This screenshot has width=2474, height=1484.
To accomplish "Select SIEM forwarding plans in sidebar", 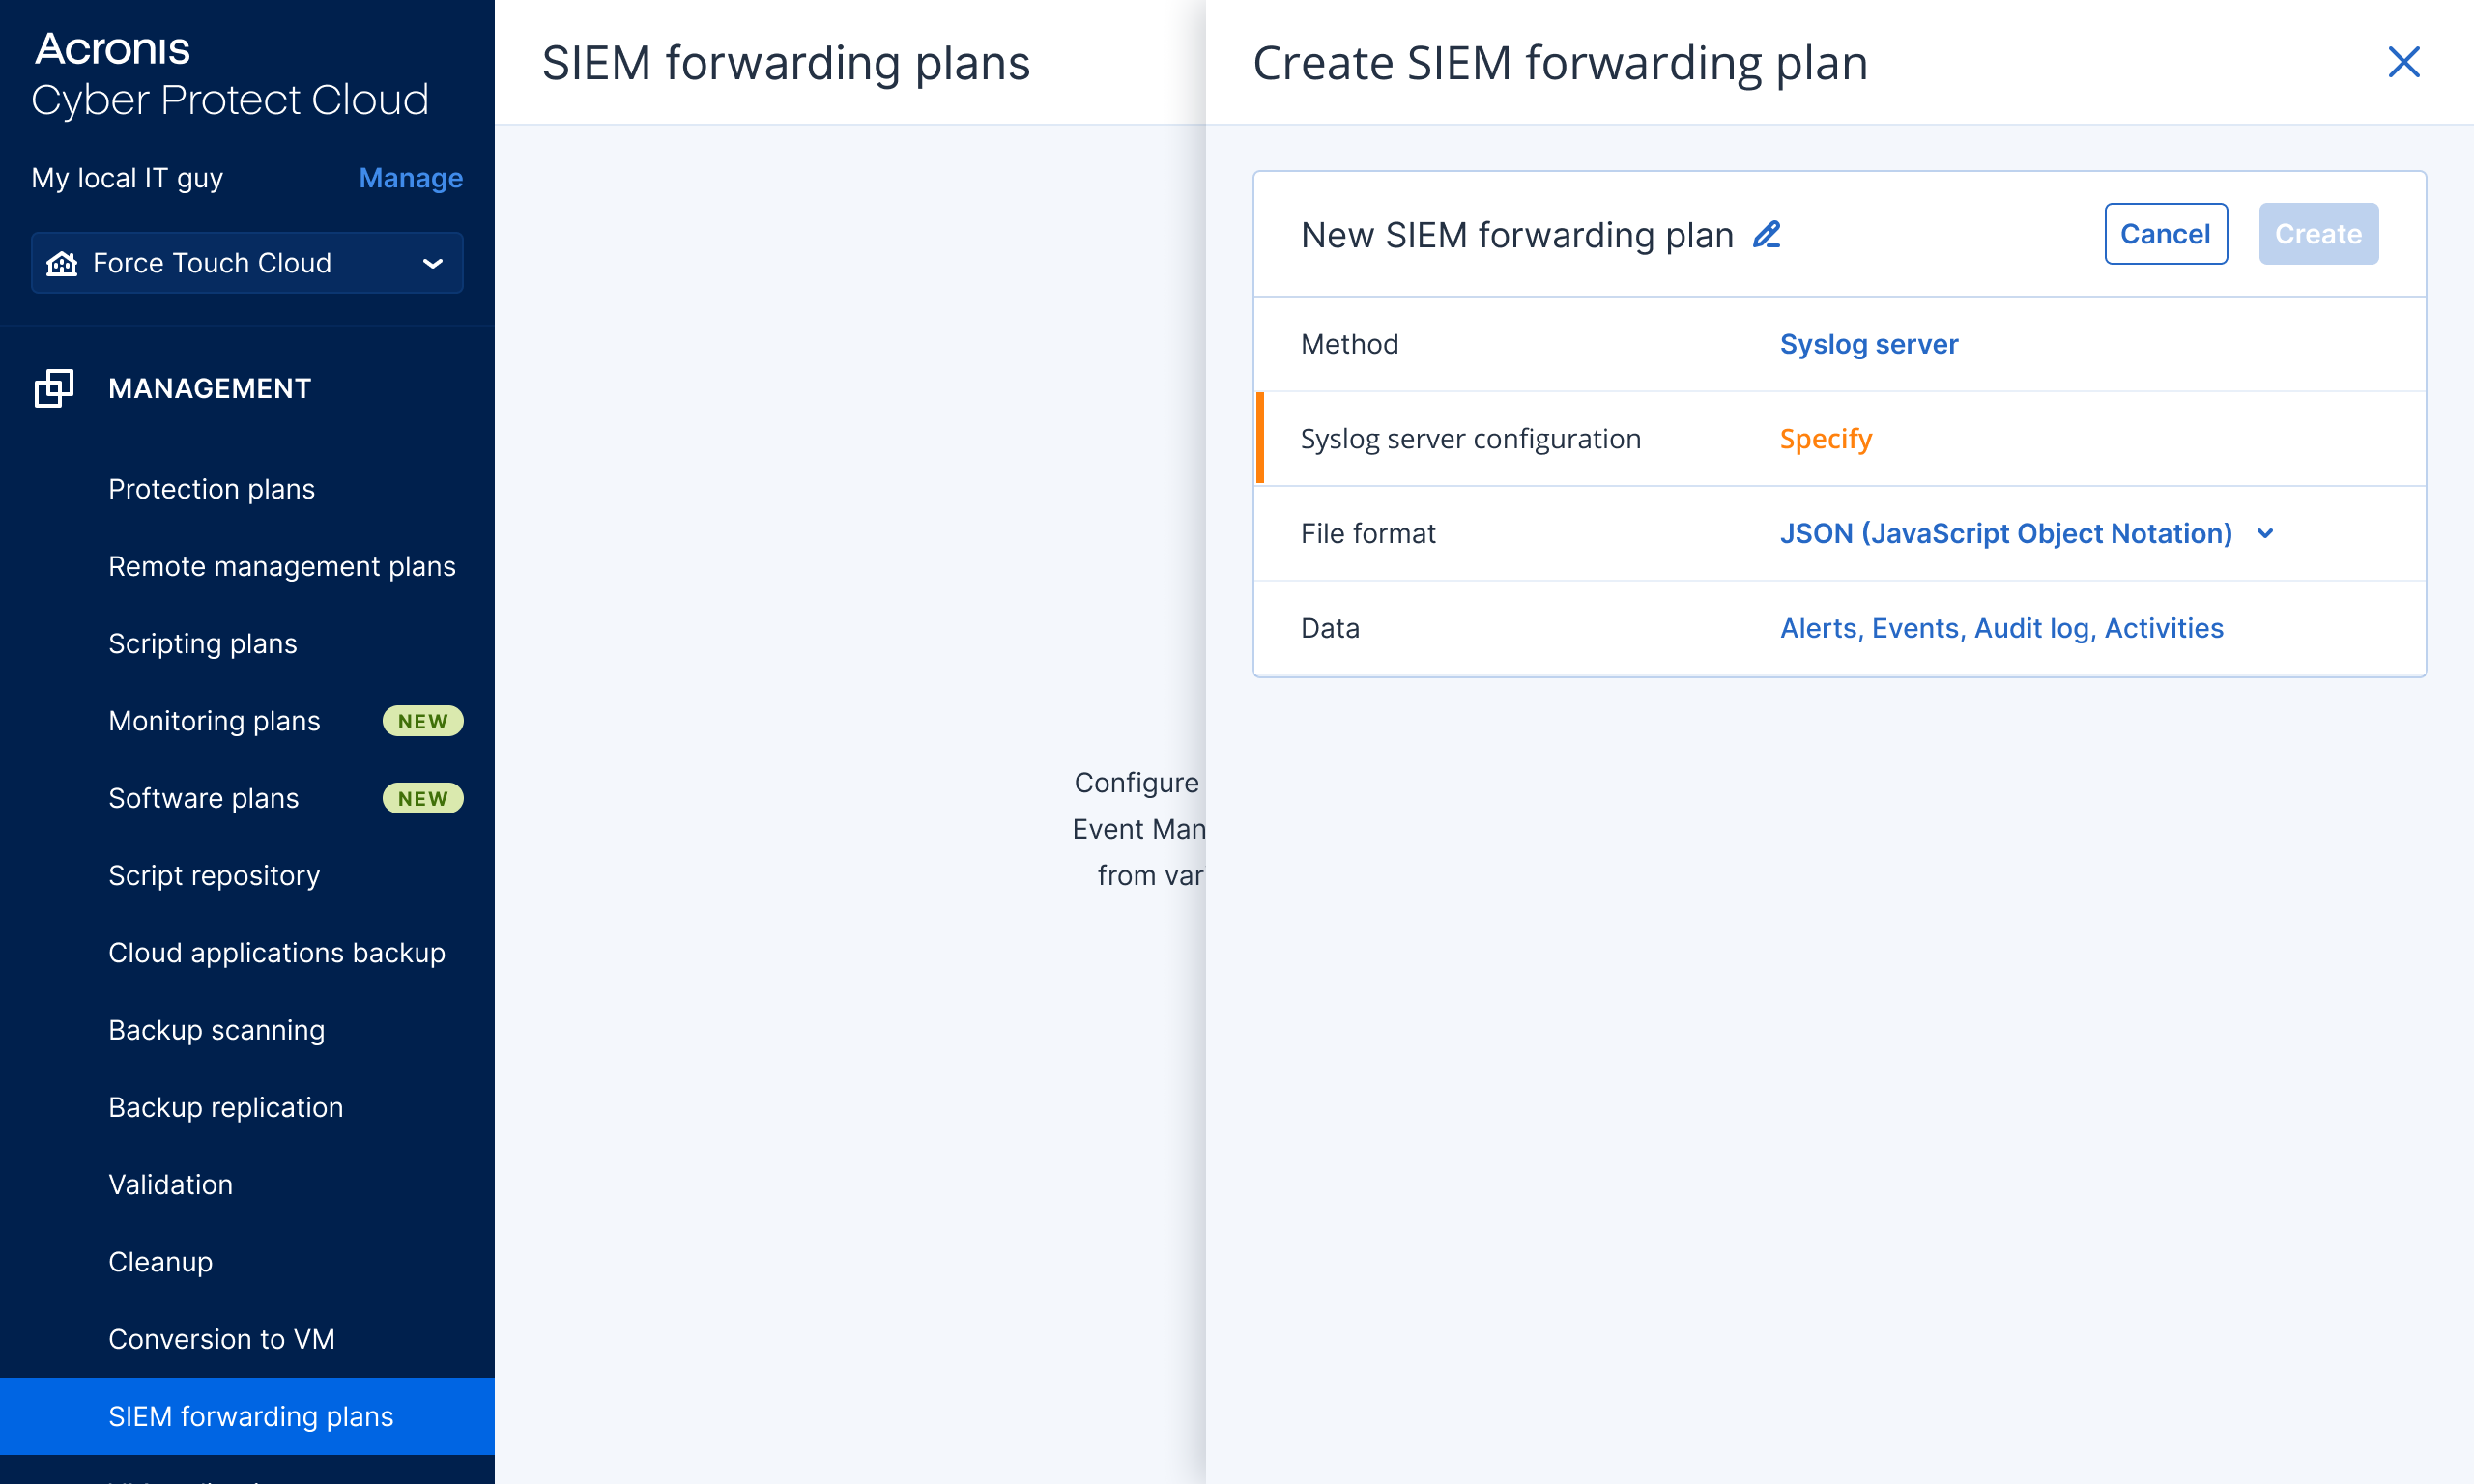I will pos(250,1416).
